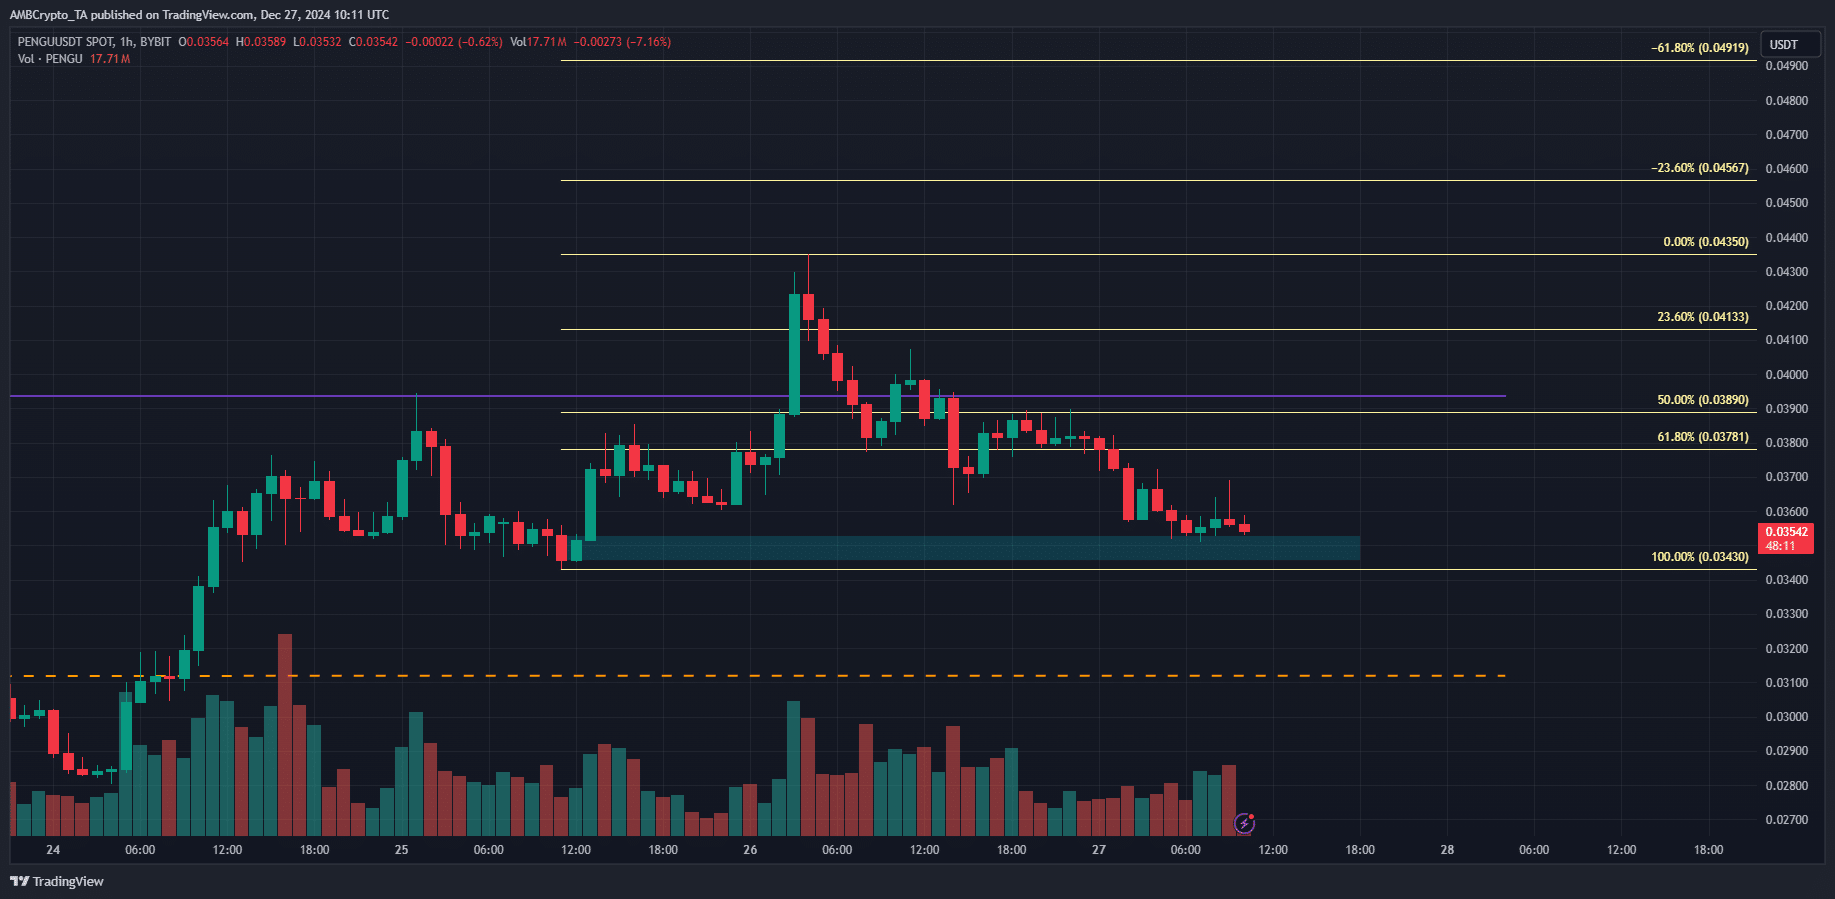The image size is (1835, 899).
Task: Click the 100.00% (0.03430) Fibonacci label
Action: (x=1700, y=557)
